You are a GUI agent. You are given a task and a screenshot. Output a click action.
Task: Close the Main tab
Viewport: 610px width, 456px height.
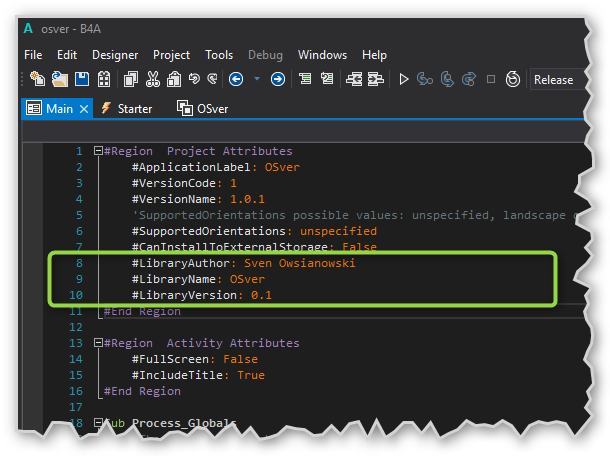[x=84, y=109]
